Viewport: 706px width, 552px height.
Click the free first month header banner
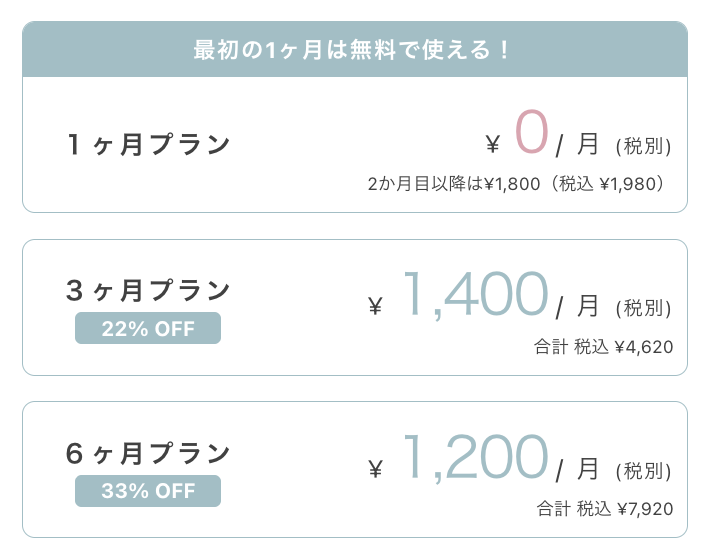[354, 50]
